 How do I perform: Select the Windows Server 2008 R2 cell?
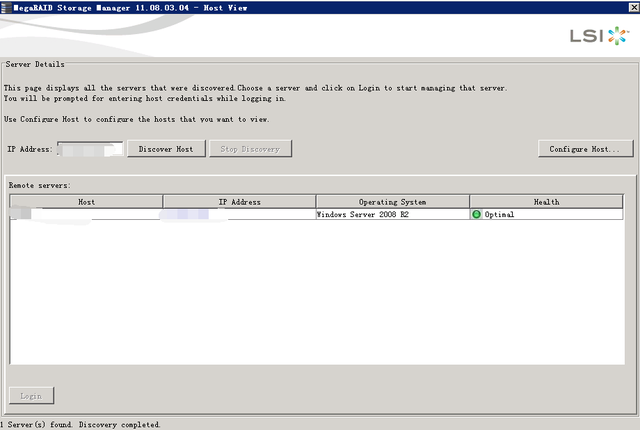(x=392, y=214)
